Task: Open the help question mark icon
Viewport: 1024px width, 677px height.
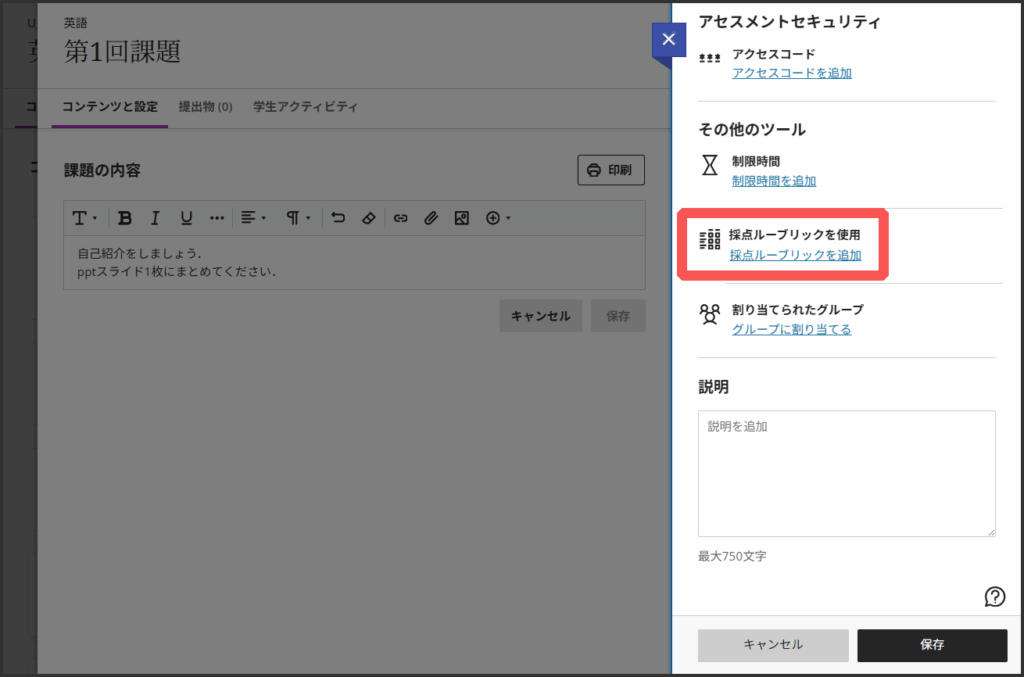Action: tap(994, 597)
